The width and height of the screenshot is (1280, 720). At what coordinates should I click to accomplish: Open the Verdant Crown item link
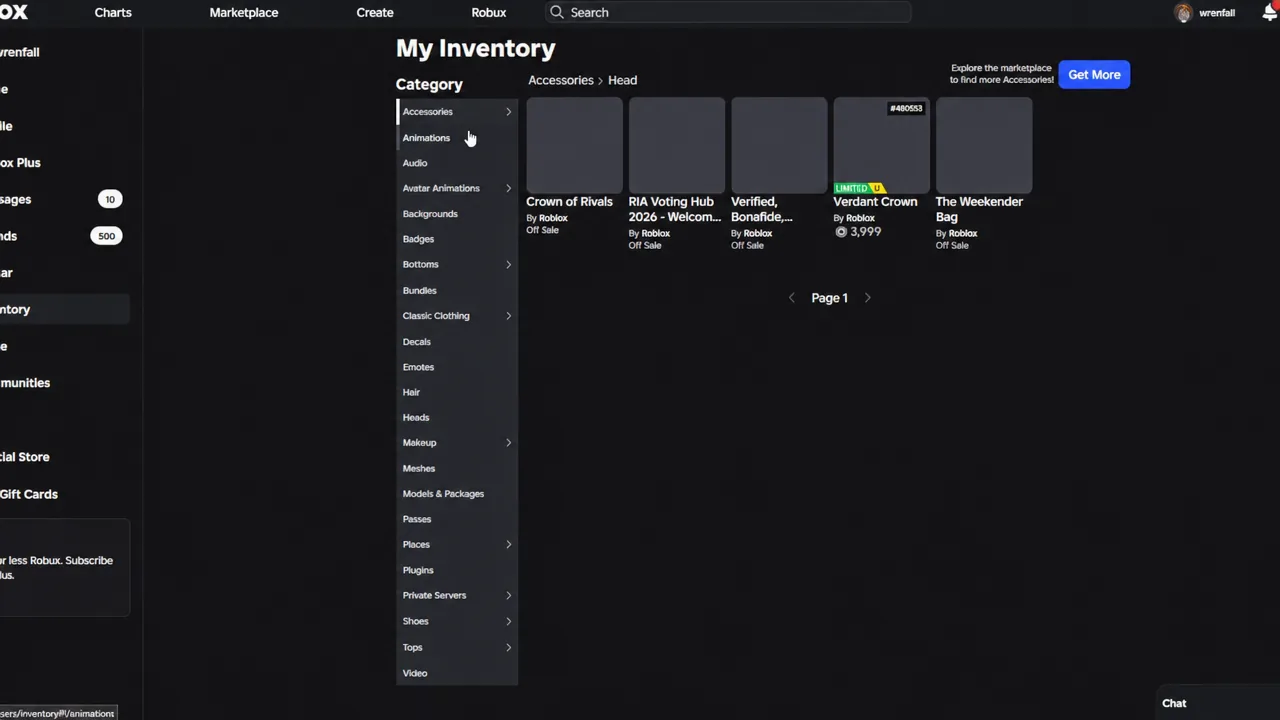tap(875, 201)
